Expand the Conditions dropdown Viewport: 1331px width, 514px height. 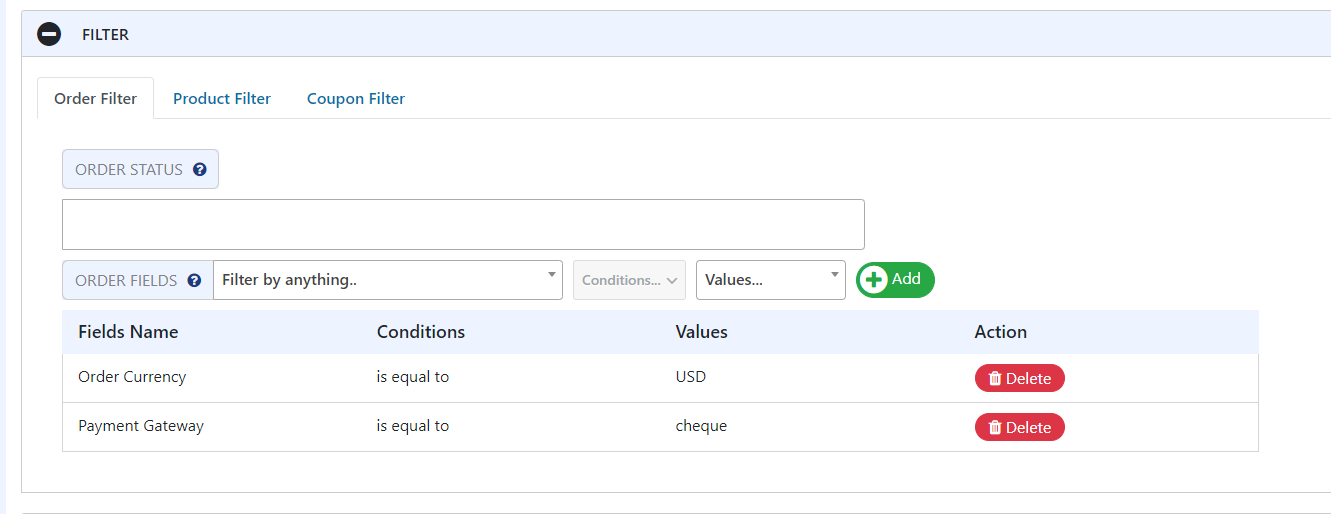point(629,280)
